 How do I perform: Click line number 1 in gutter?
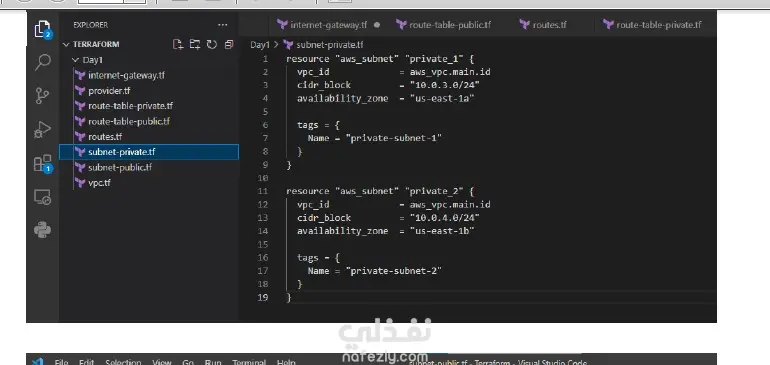265,59
